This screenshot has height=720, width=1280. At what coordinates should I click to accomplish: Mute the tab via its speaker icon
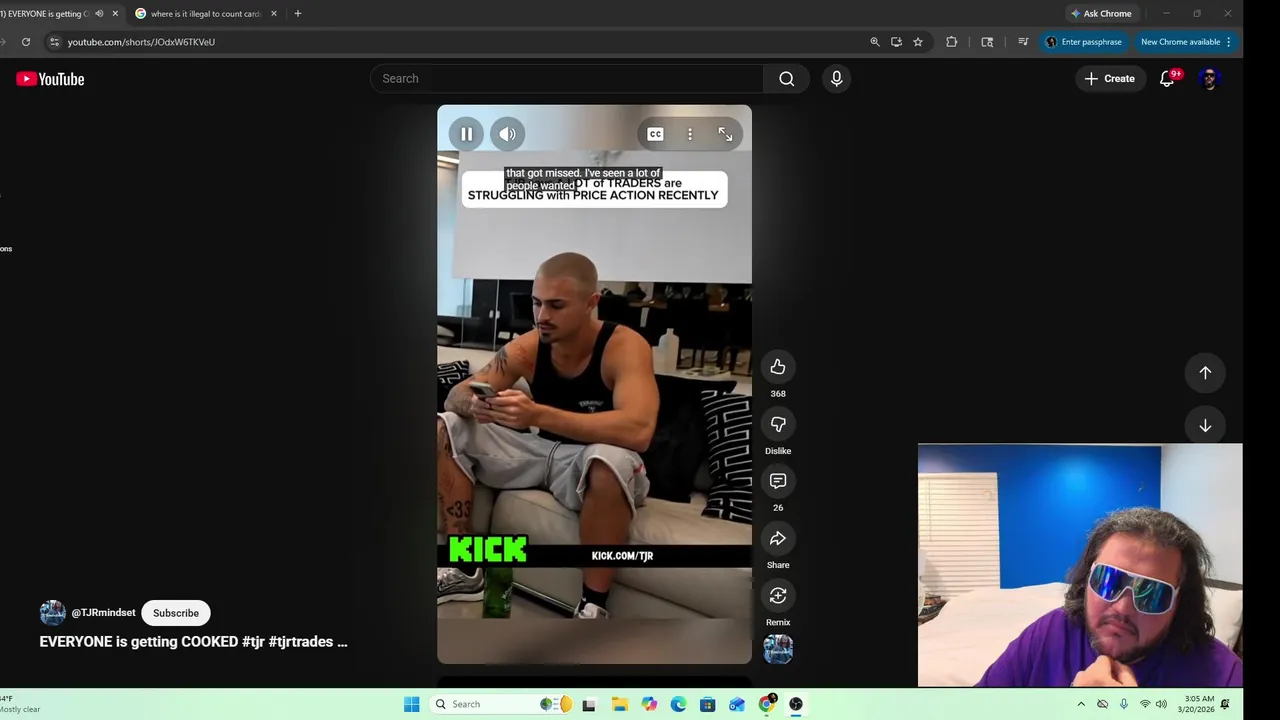99,14
